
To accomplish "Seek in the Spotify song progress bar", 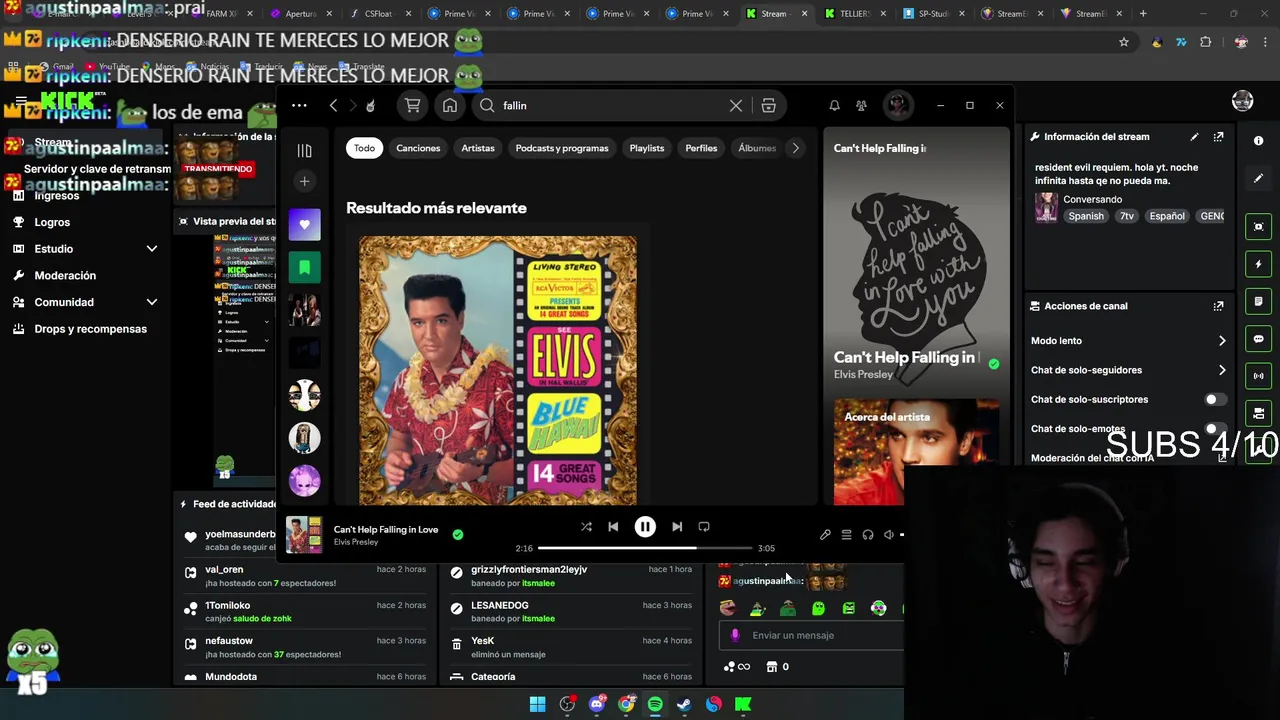I will click(645, 548).
